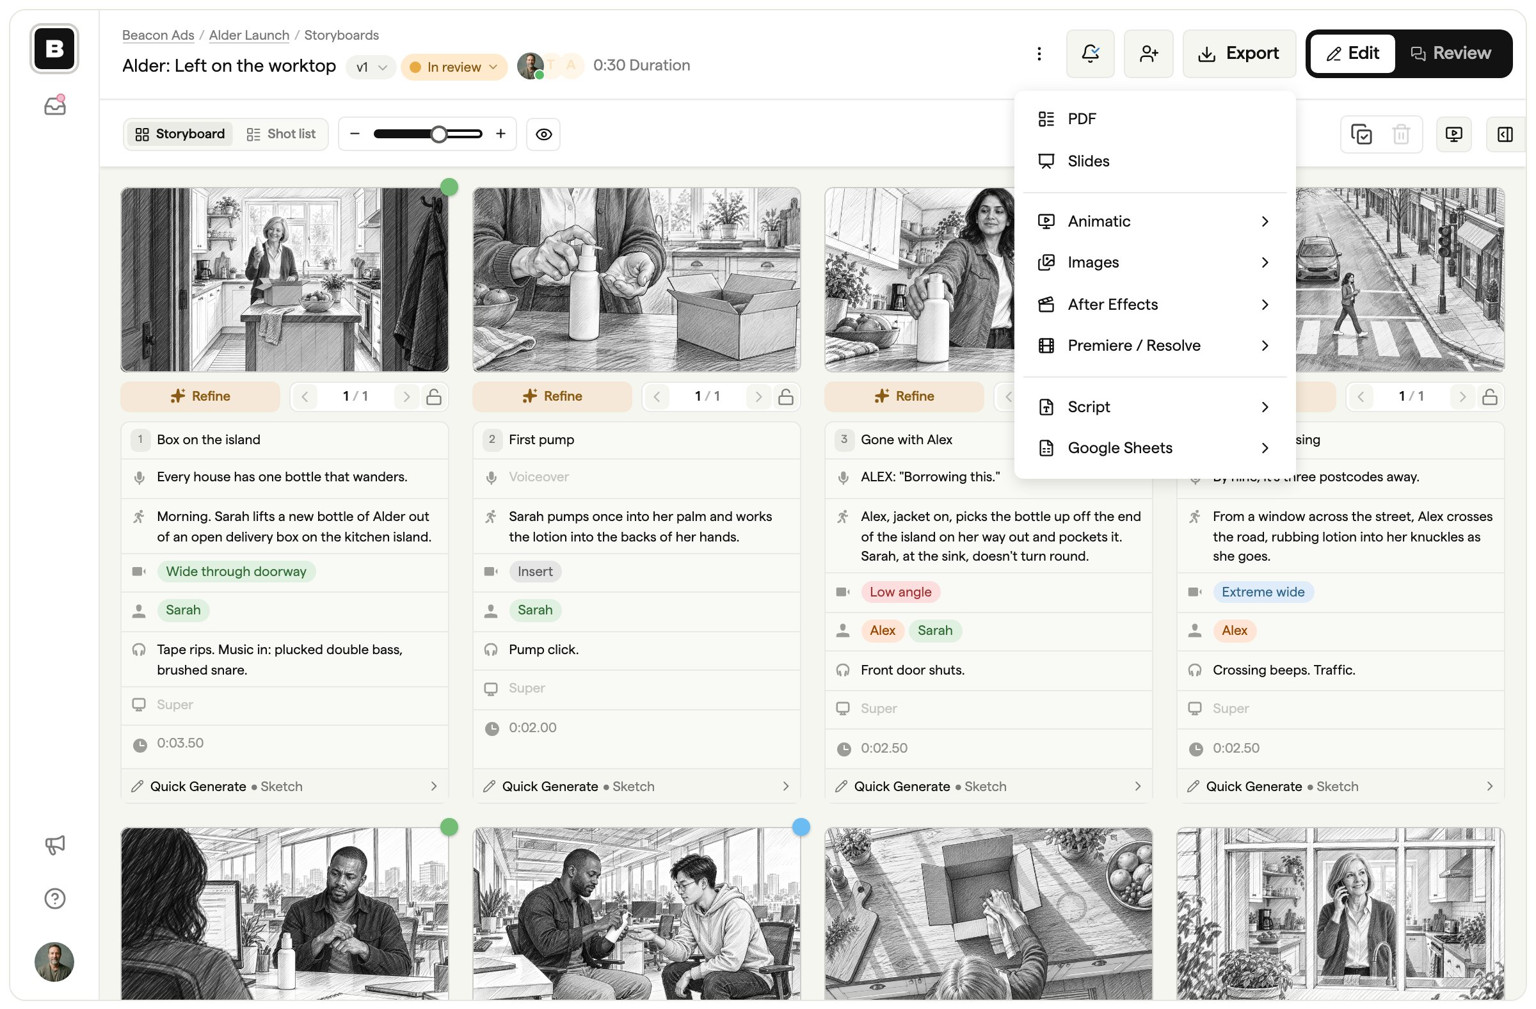Open the In review status dropdown

pyautogui.click(x=454, y=67)
